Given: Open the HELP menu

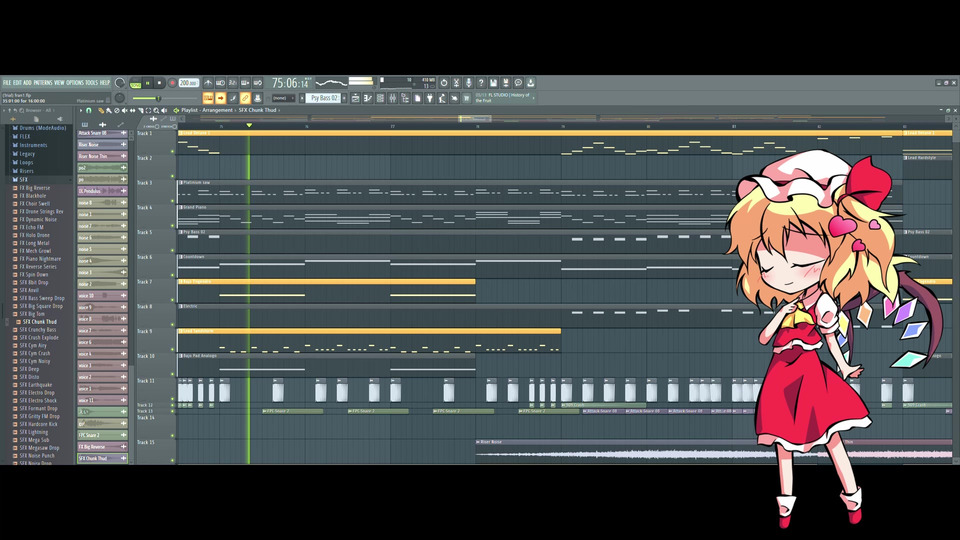Looking at the screenshot, I should click(x=105, y=83).
